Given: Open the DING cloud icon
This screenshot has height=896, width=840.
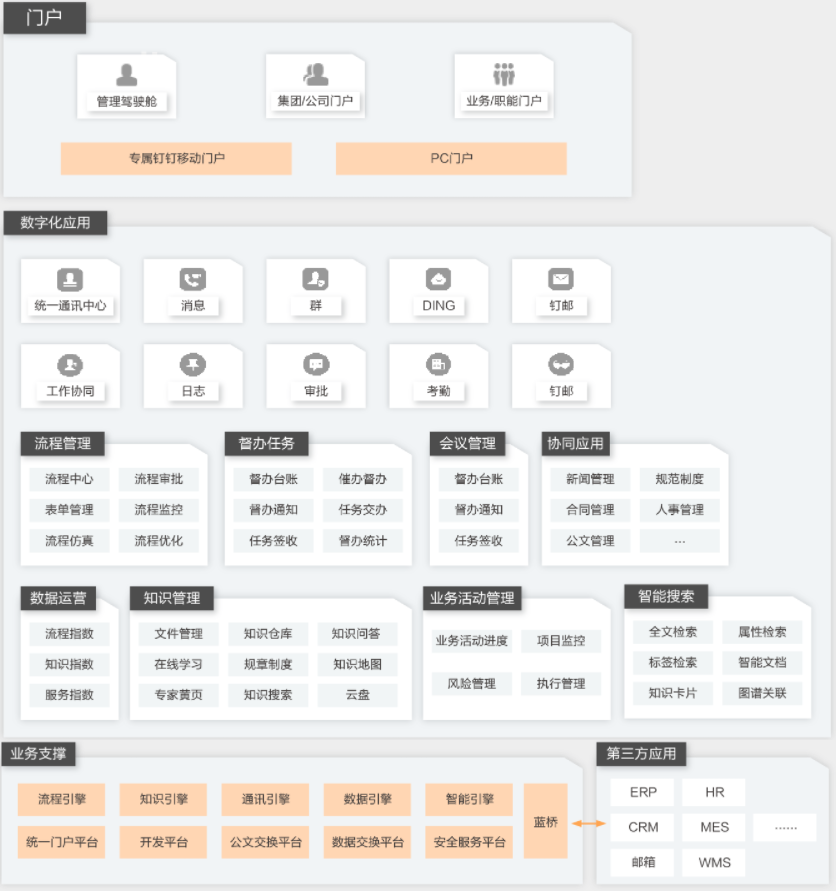Looking at the screenshot, I should coord(439,279).
